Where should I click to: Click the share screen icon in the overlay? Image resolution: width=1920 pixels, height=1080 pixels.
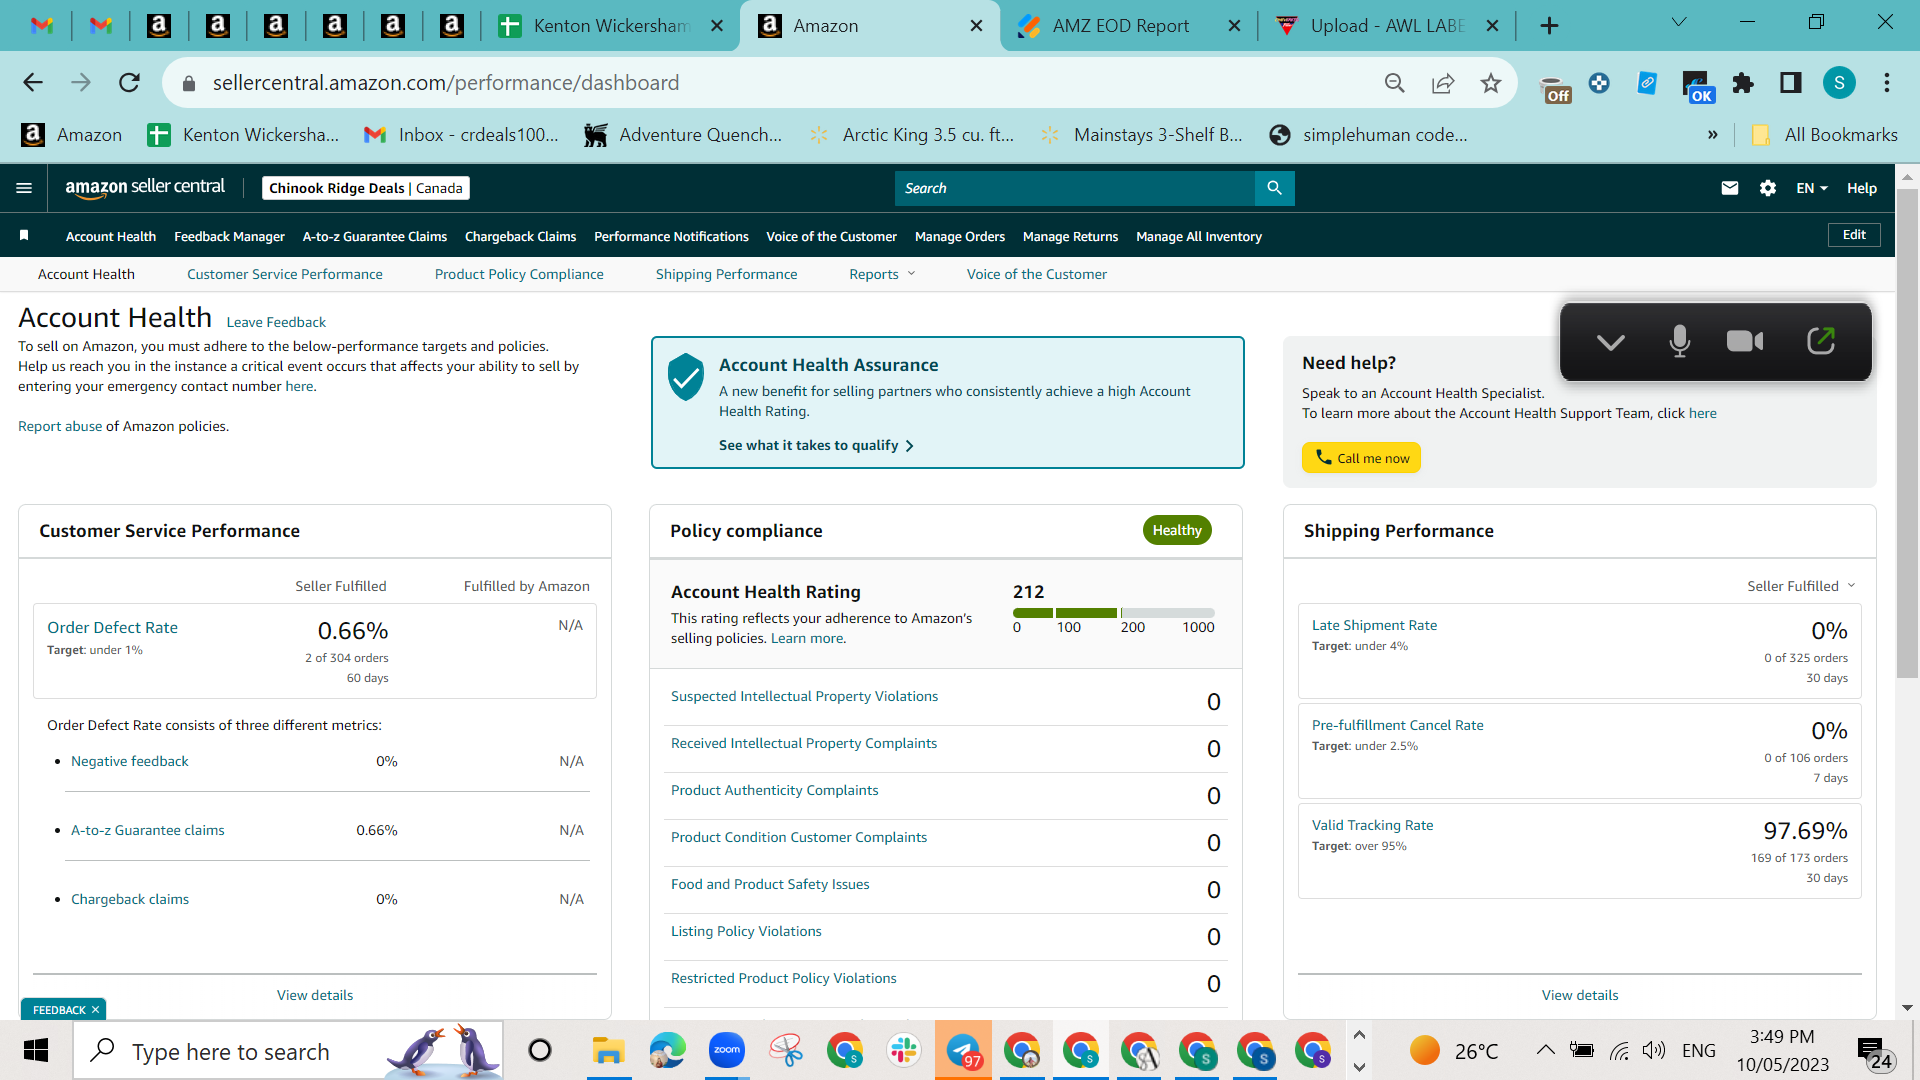coord(1821,341)
